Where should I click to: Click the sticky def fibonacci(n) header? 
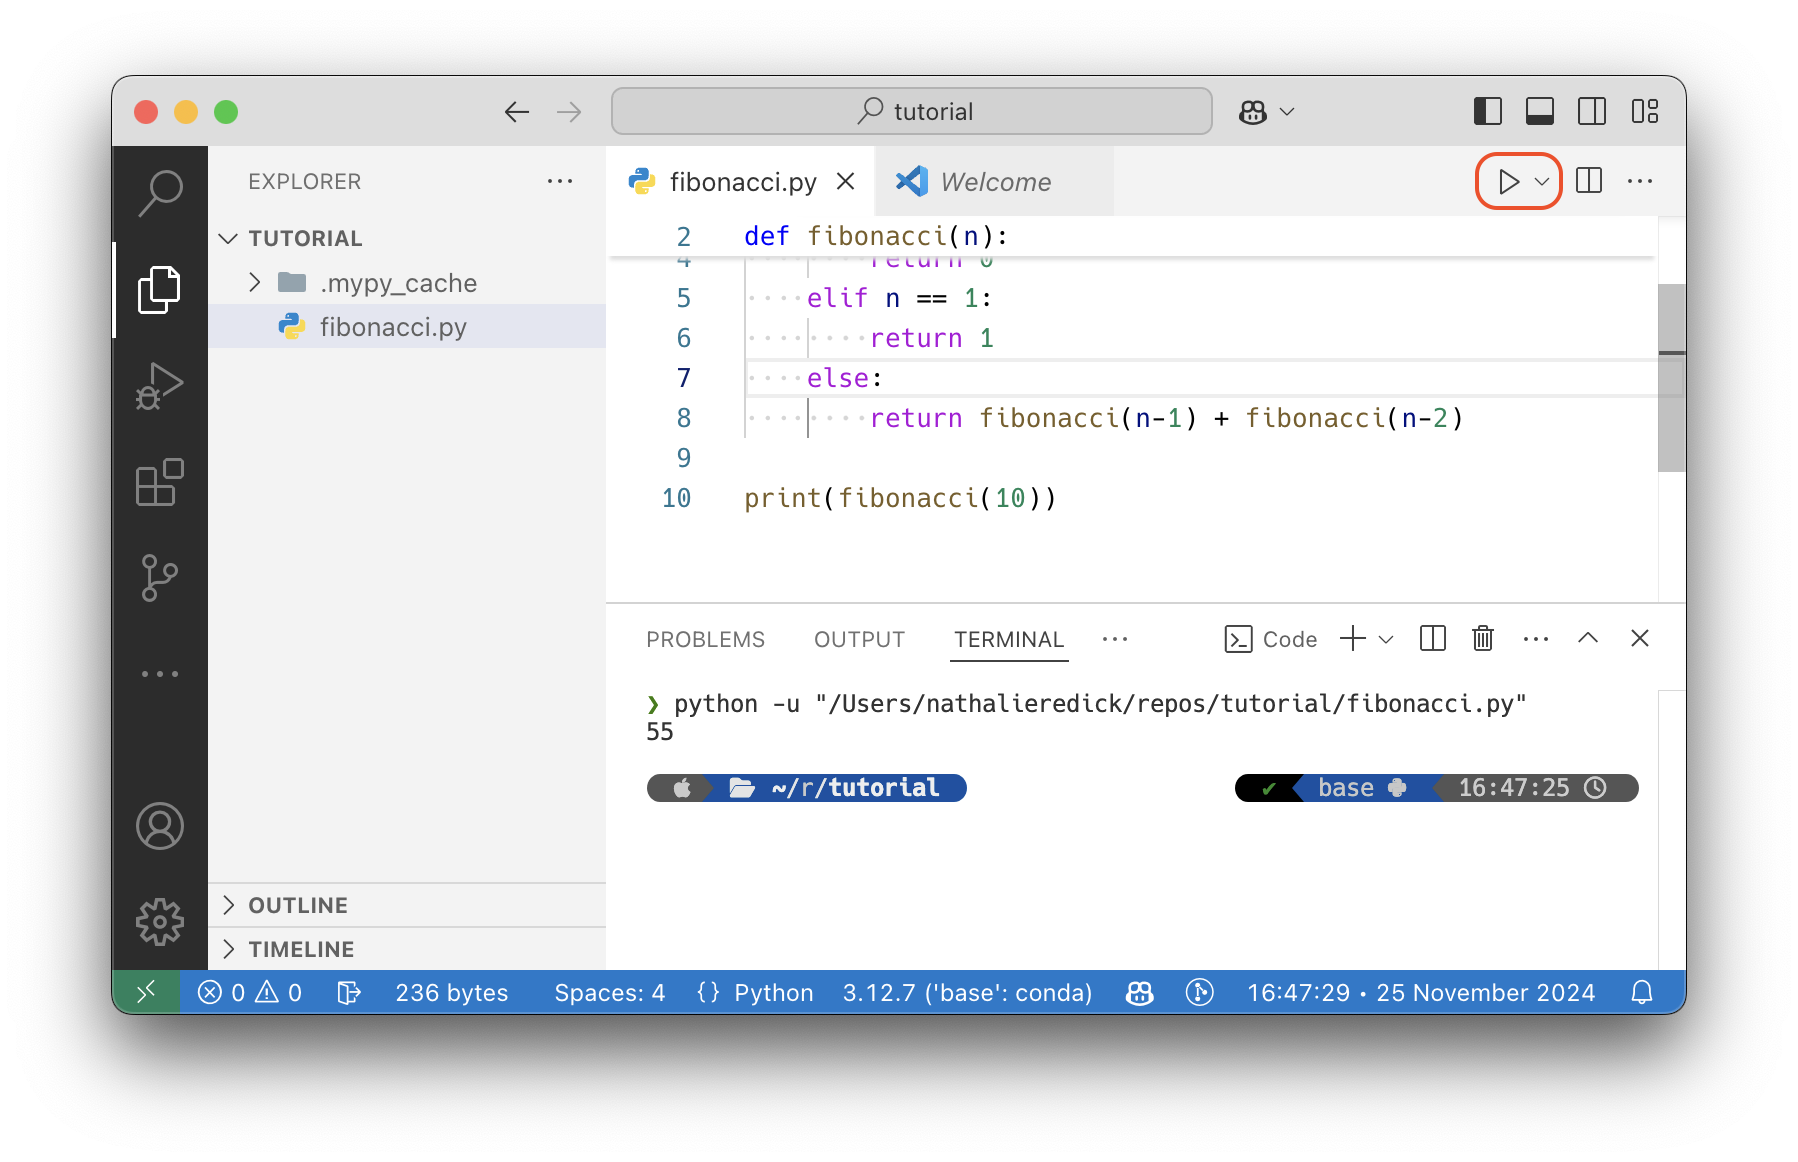click(876, 236)
